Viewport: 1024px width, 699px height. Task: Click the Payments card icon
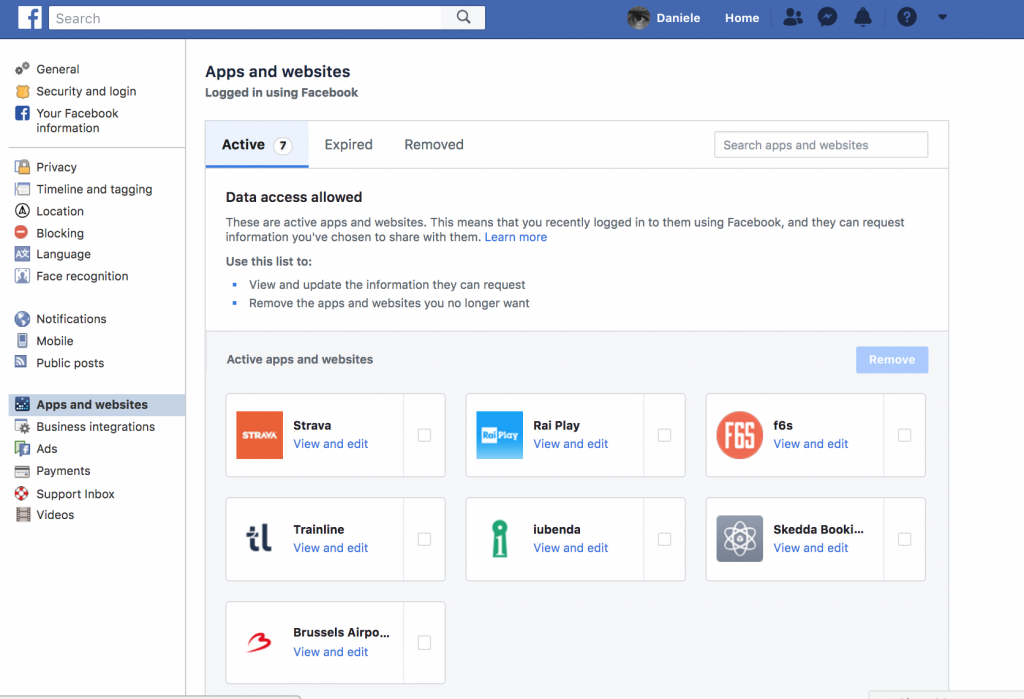(22, 471)
